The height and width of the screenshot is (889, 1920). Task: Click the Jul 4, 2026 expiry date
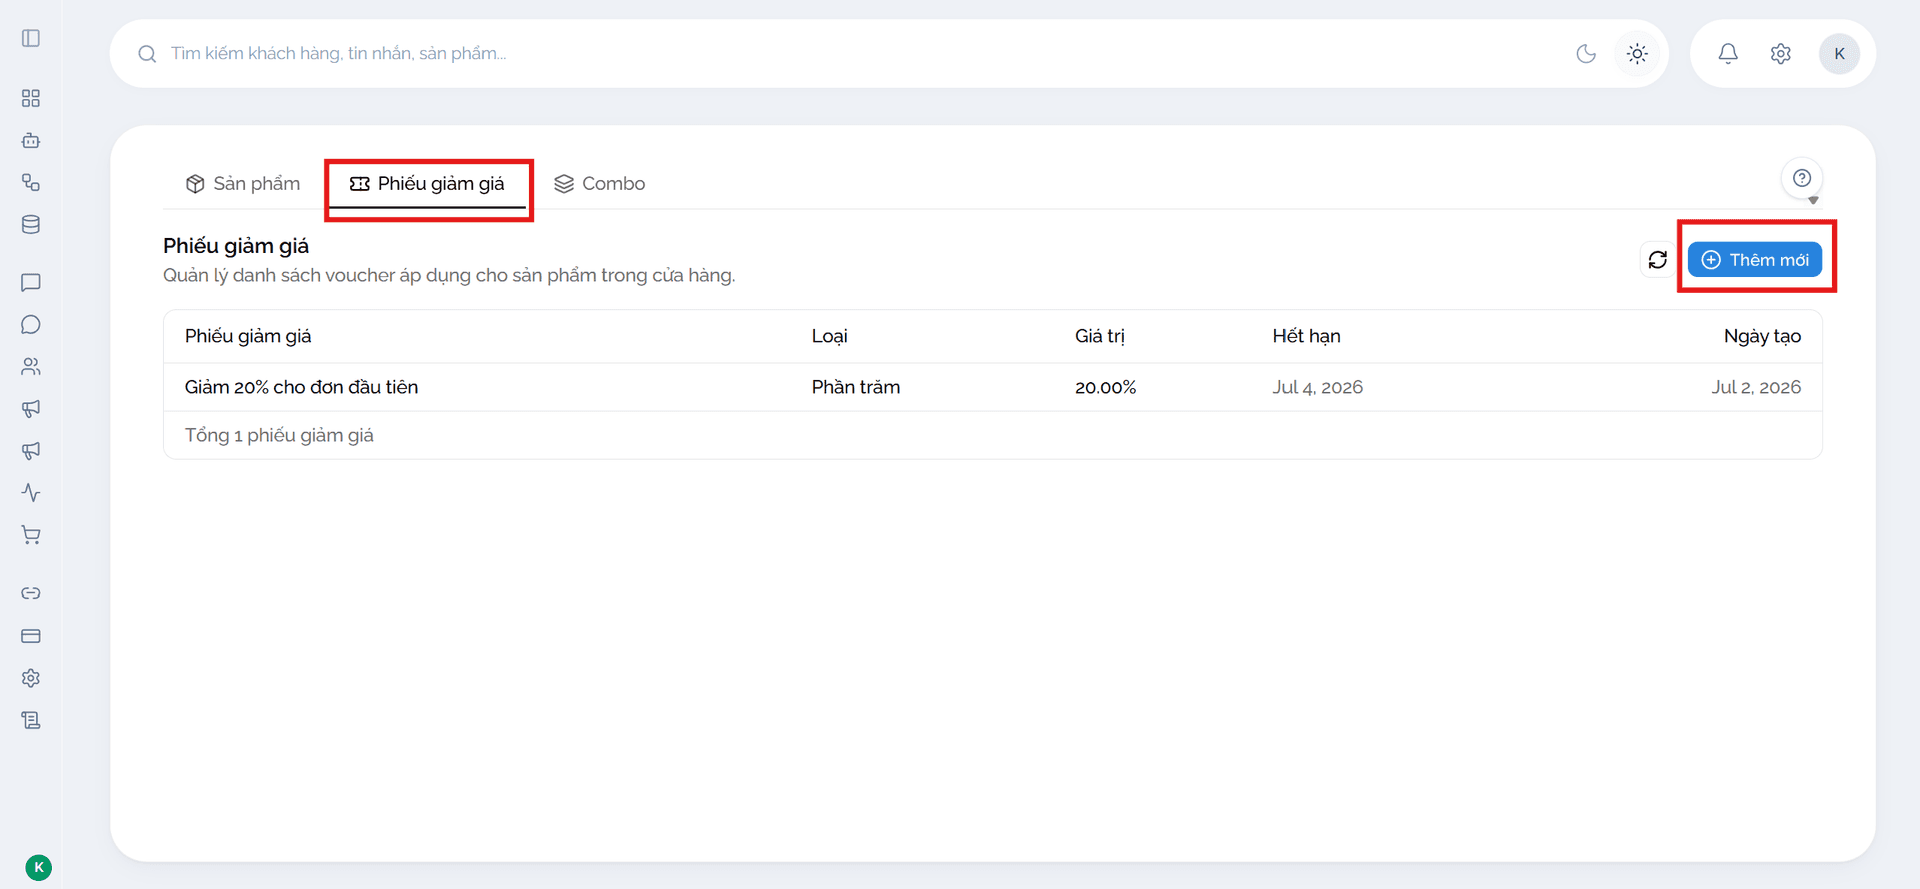(x=1317, y=387)
